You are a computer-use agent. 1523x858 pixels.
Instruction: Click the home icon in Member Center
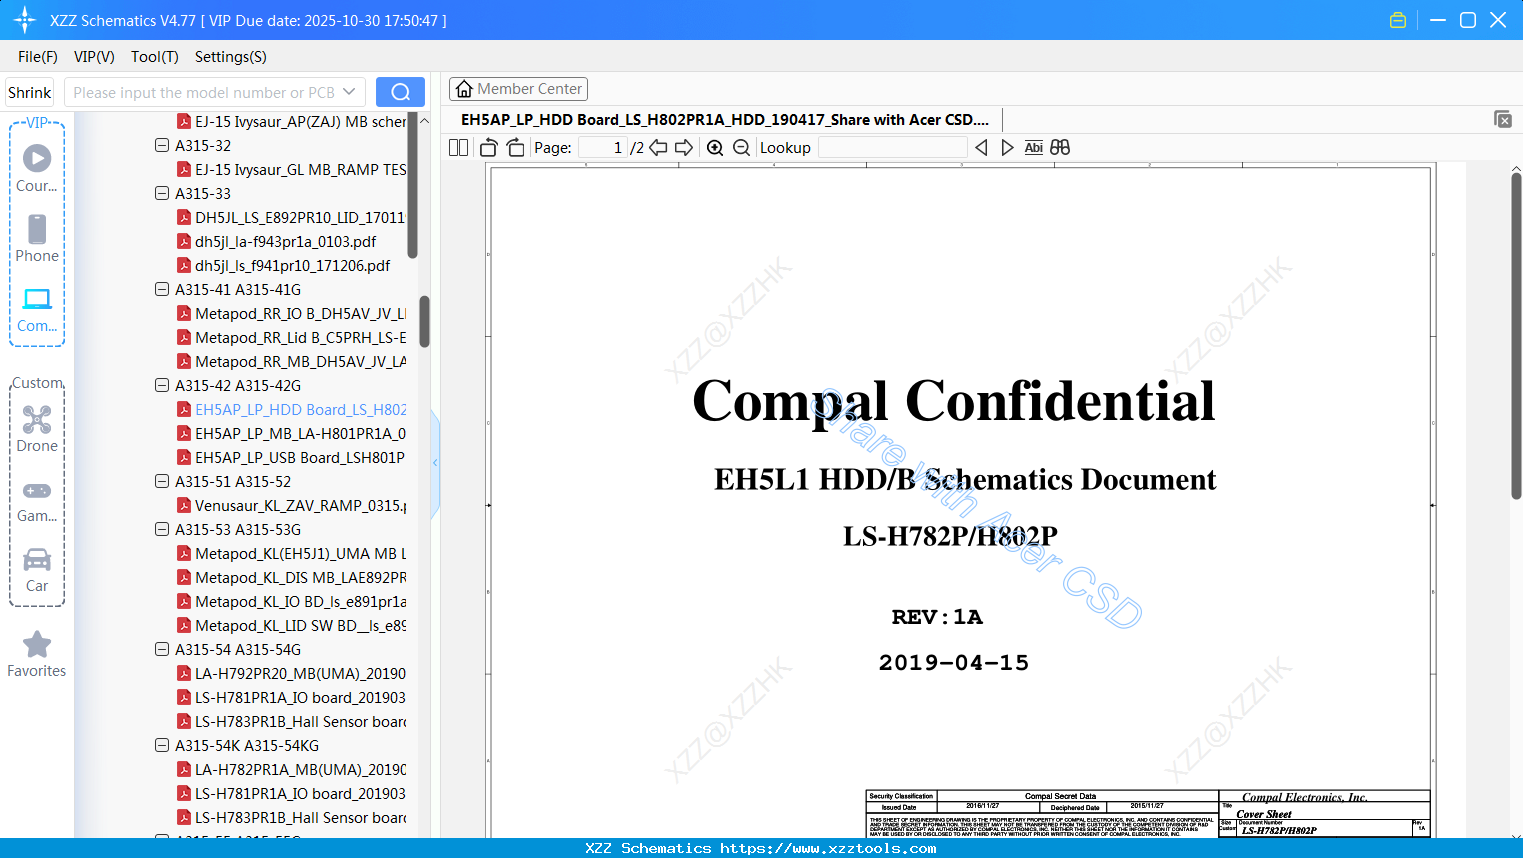464,89
